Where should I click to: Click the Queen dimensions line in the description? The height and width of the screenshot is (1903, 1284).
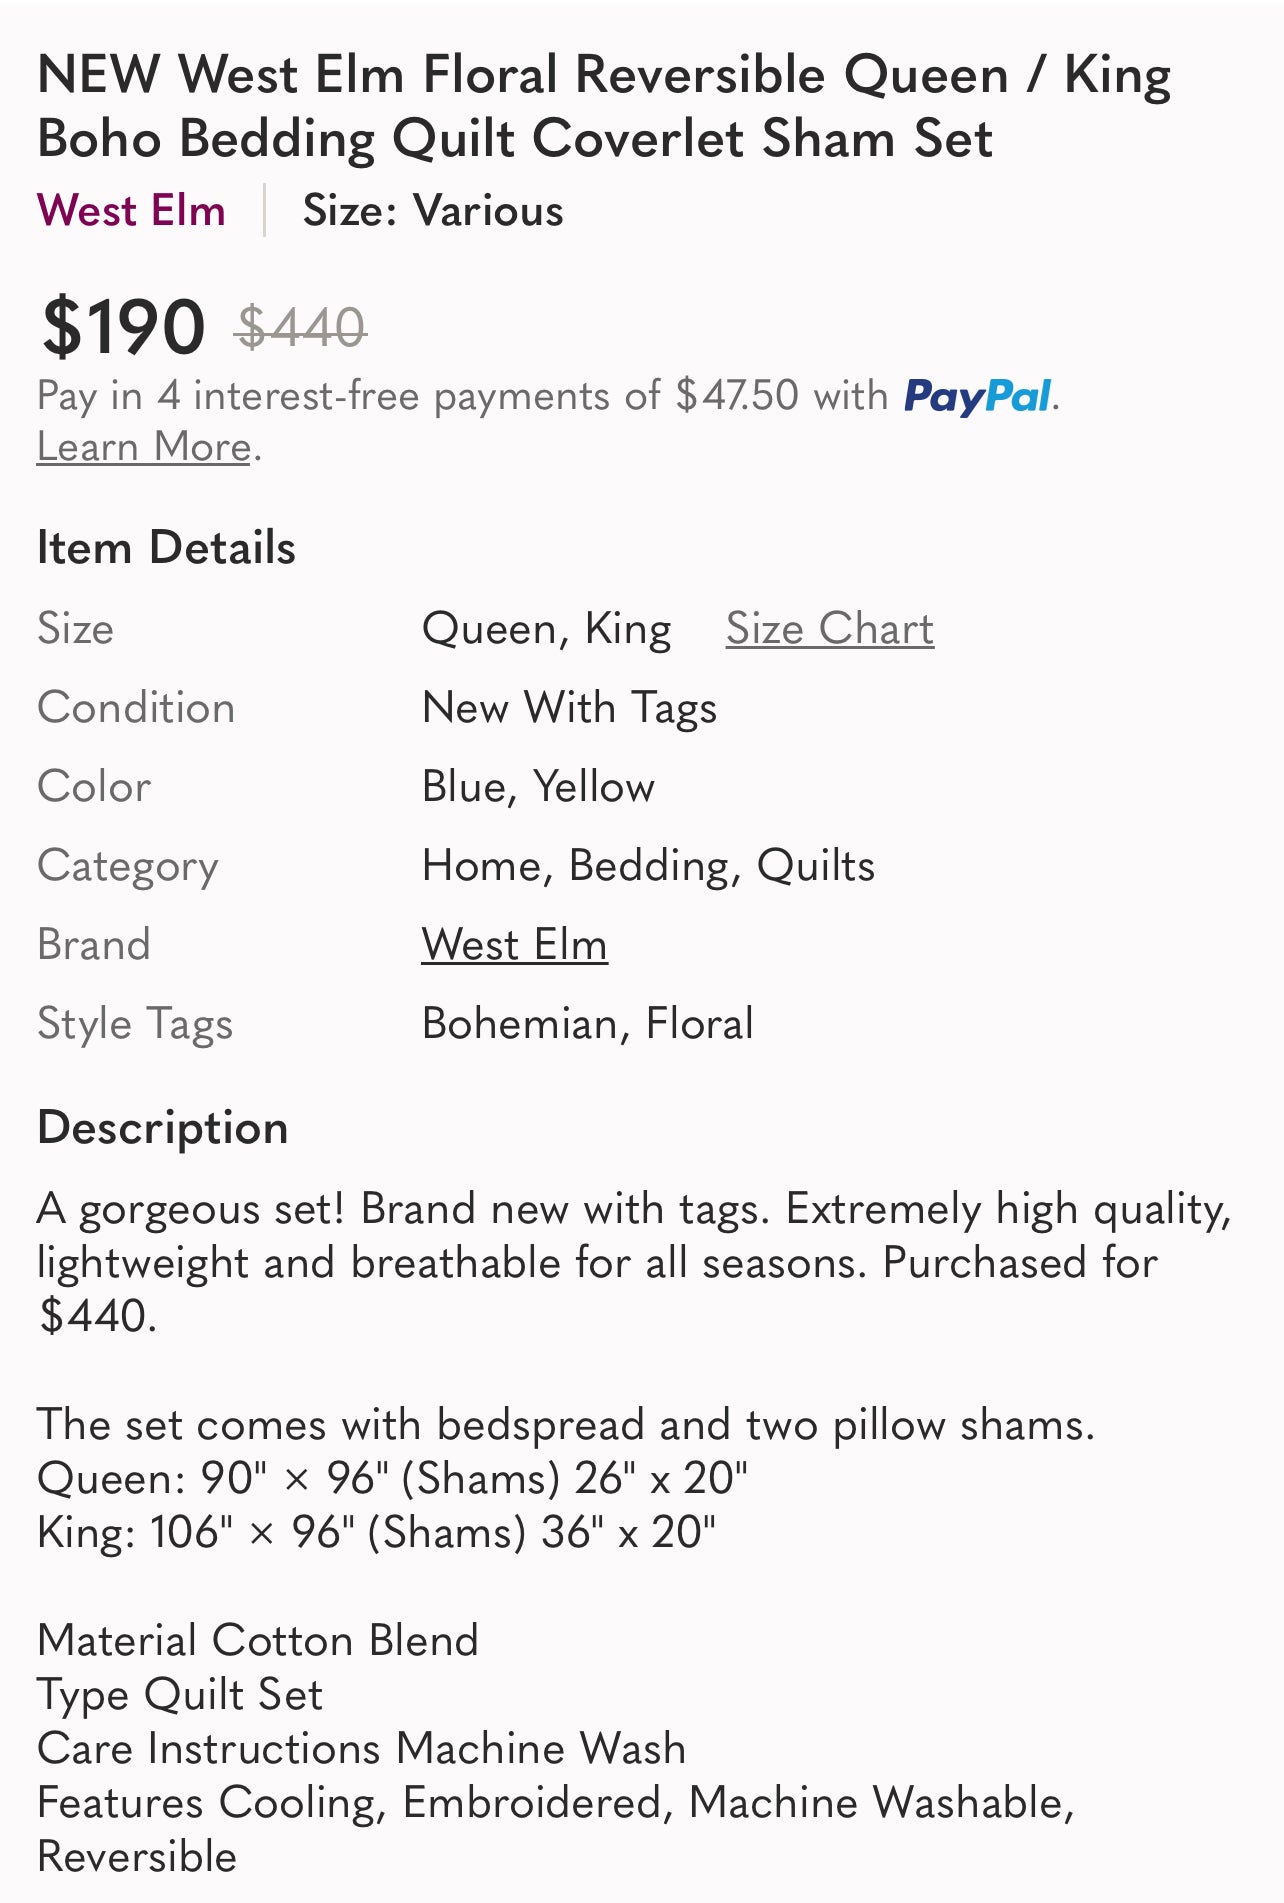(392, 1478)
